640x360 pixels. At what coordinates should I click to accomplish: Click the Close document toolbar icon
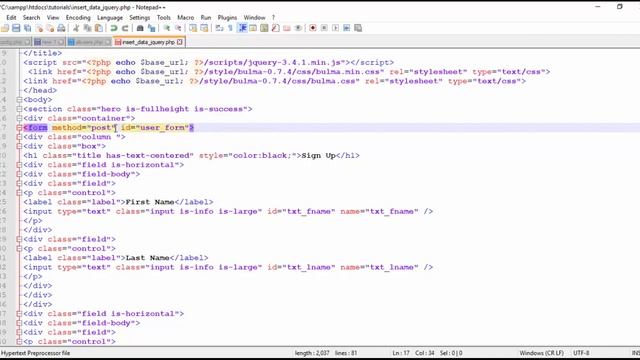(x=39, y=28)
